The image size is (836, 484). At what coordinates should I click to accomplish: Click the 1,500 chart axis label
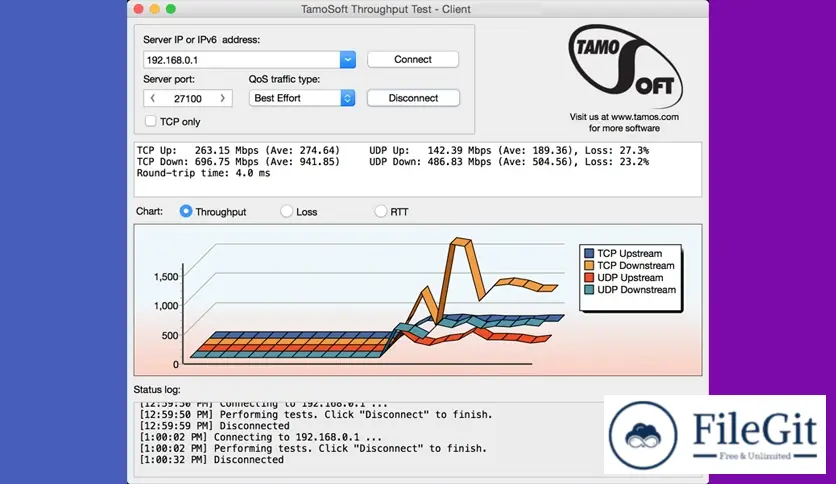point(166,277)
